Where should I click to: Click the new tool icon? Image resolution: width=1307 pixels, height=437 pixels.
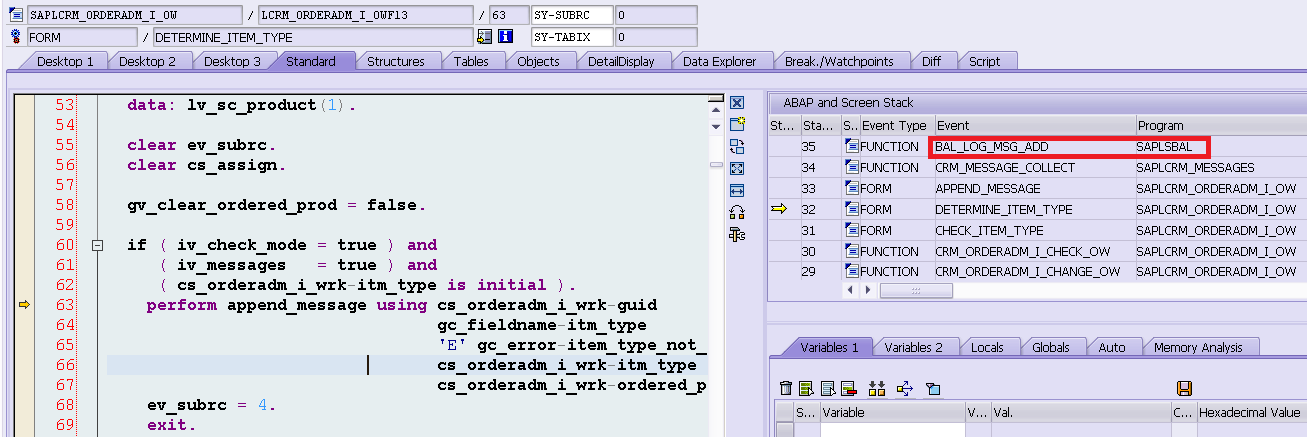(738, 125)
